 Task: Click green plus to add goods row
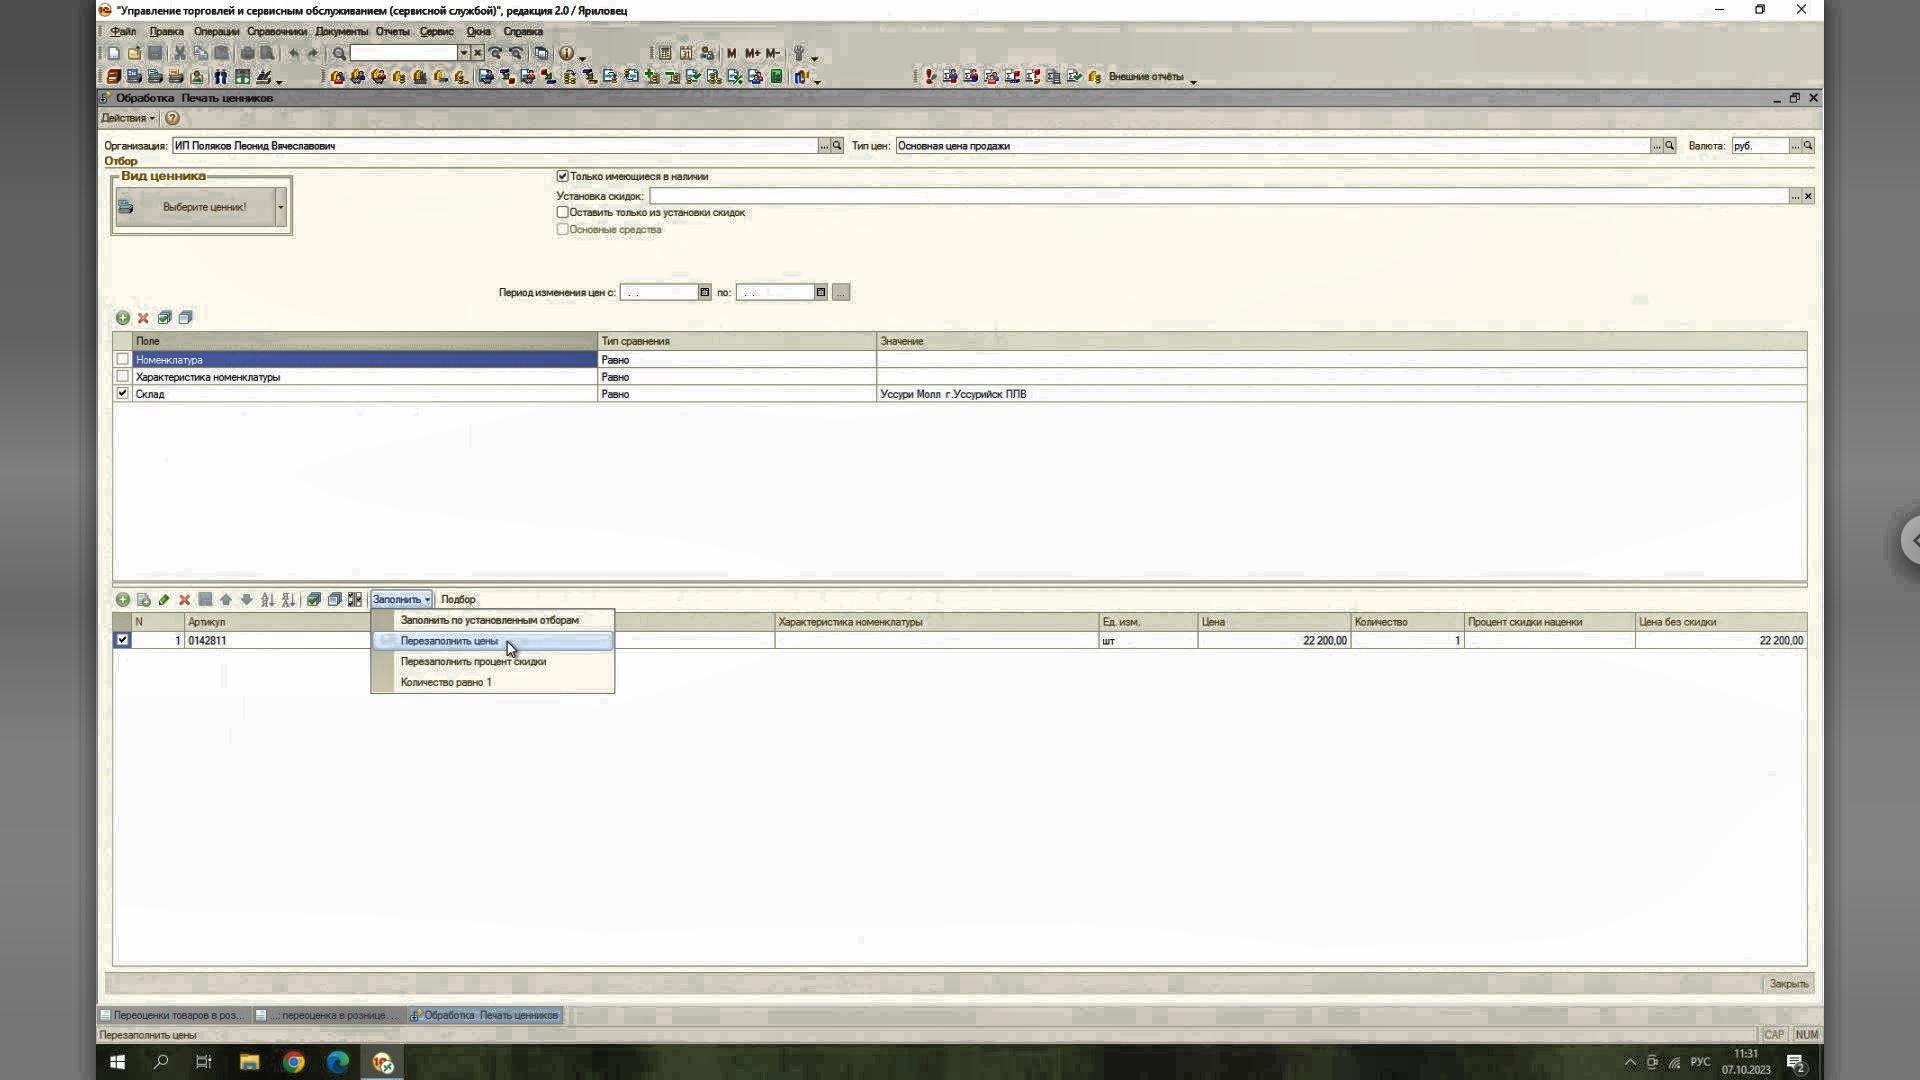pos(122,600)
